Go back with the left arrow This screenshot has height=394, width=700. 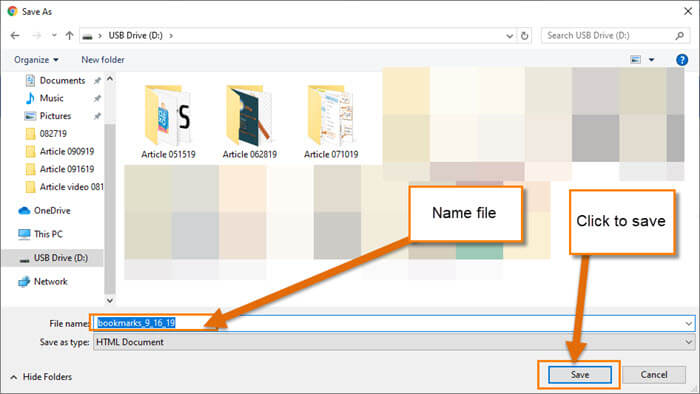coord(15,35)
